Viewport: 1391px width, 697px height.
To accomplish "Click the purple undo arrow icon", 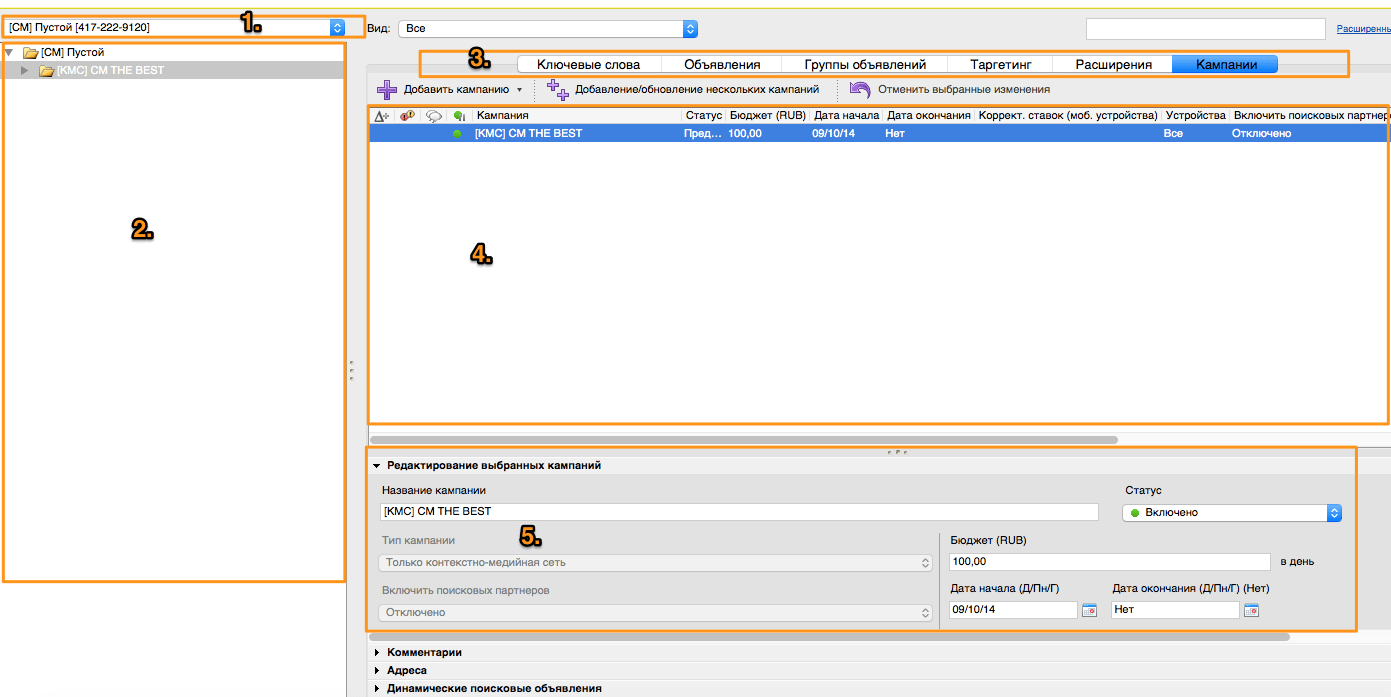I will tap(860, 90).
